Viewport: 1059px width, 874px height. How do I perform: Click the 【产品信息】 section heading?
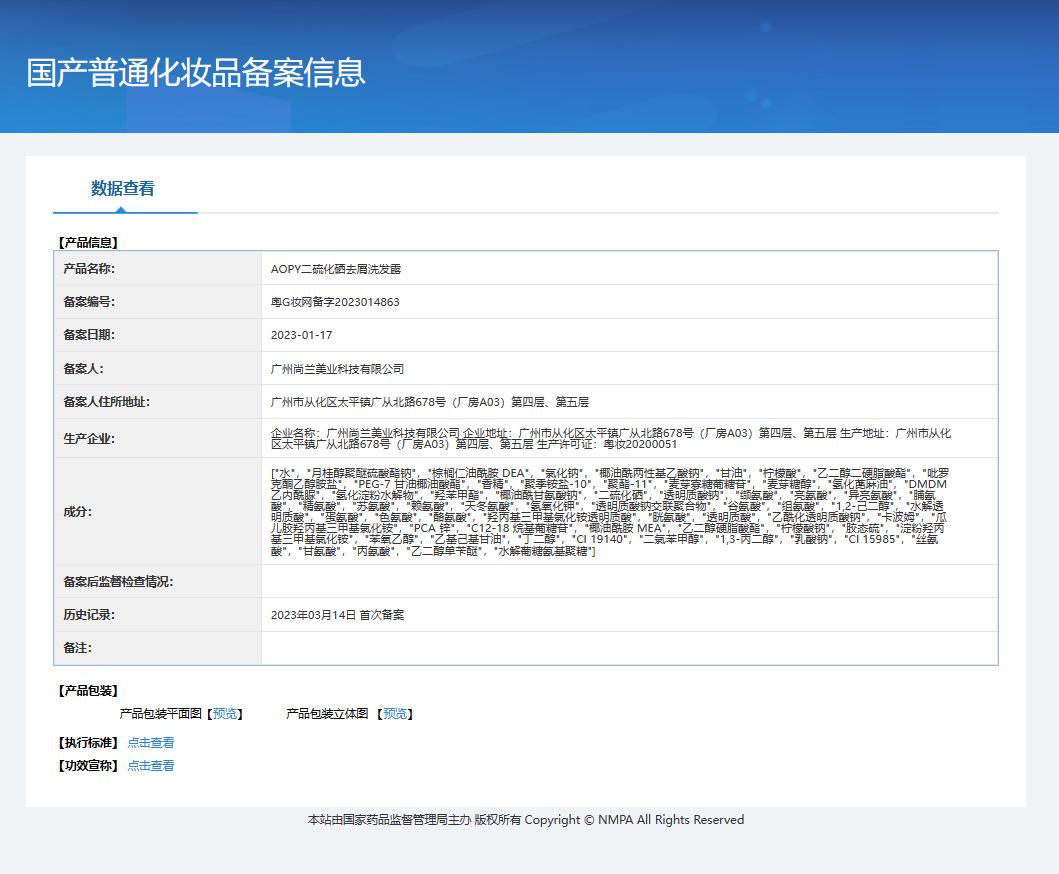(88, 242)
